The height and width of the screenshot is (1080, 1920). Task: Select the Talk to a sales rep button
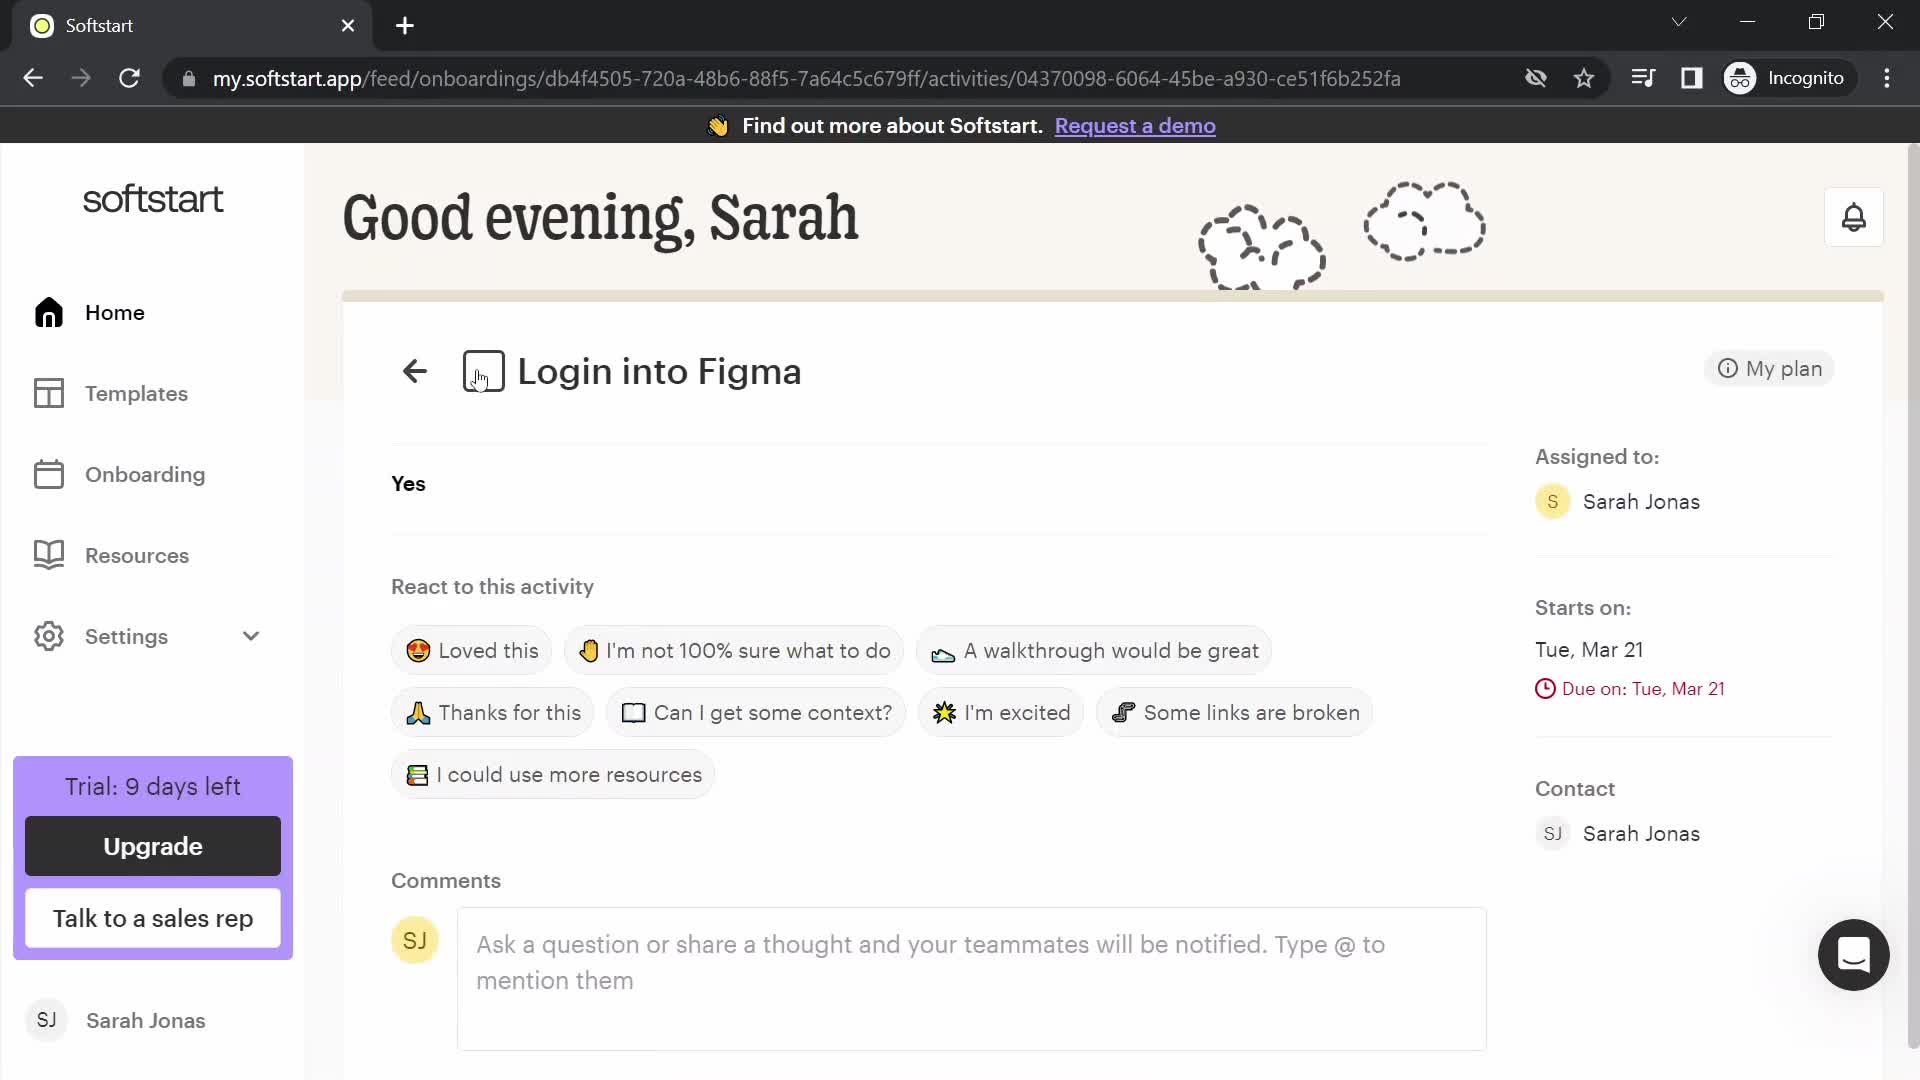point(153,918)
